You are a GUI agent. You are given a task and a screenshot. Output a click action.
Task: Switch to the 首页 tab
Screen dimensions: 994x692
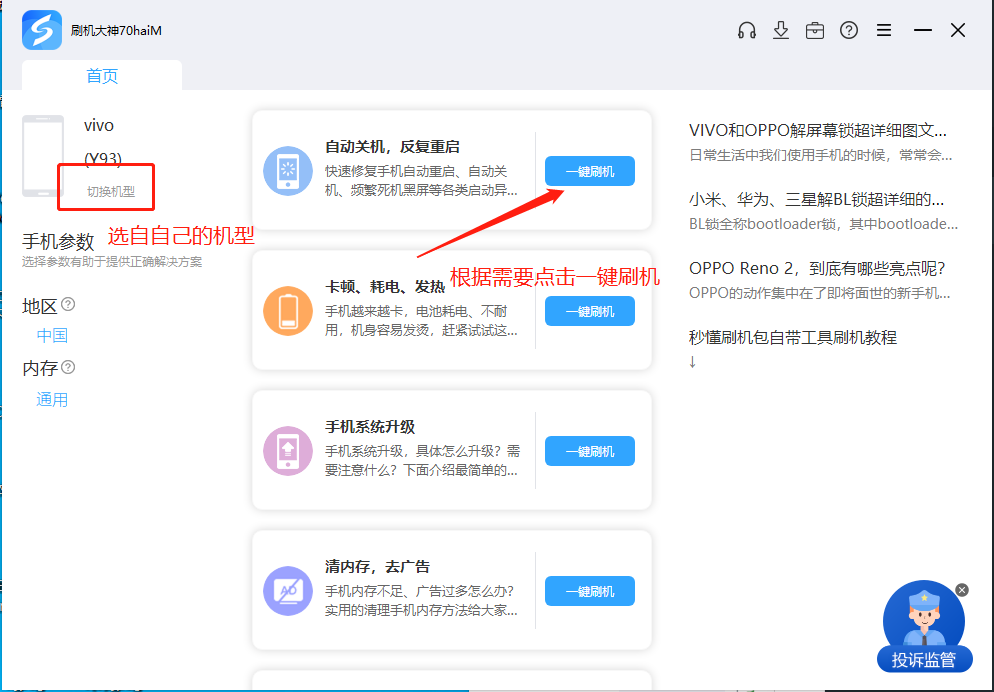[x=101, y=74]
